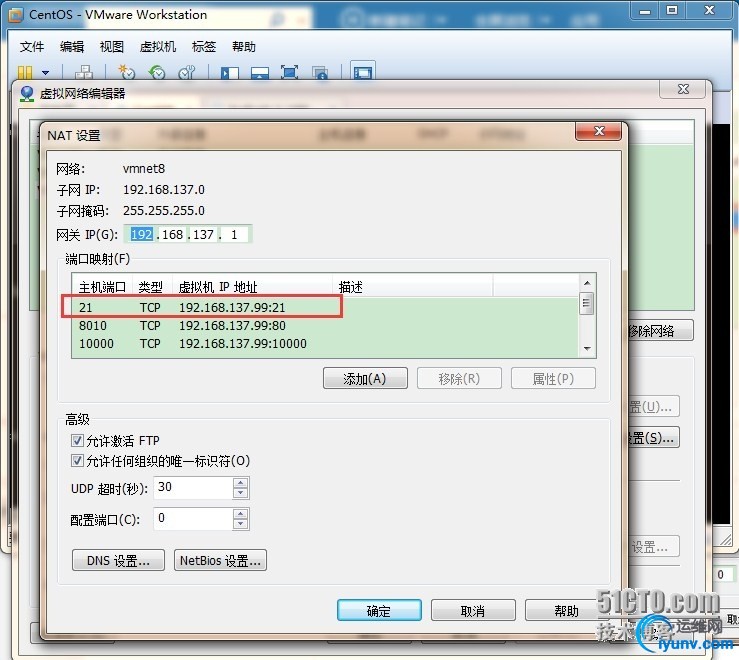
Task: Click the console view toolbar icon
Action: coord(362,72)
